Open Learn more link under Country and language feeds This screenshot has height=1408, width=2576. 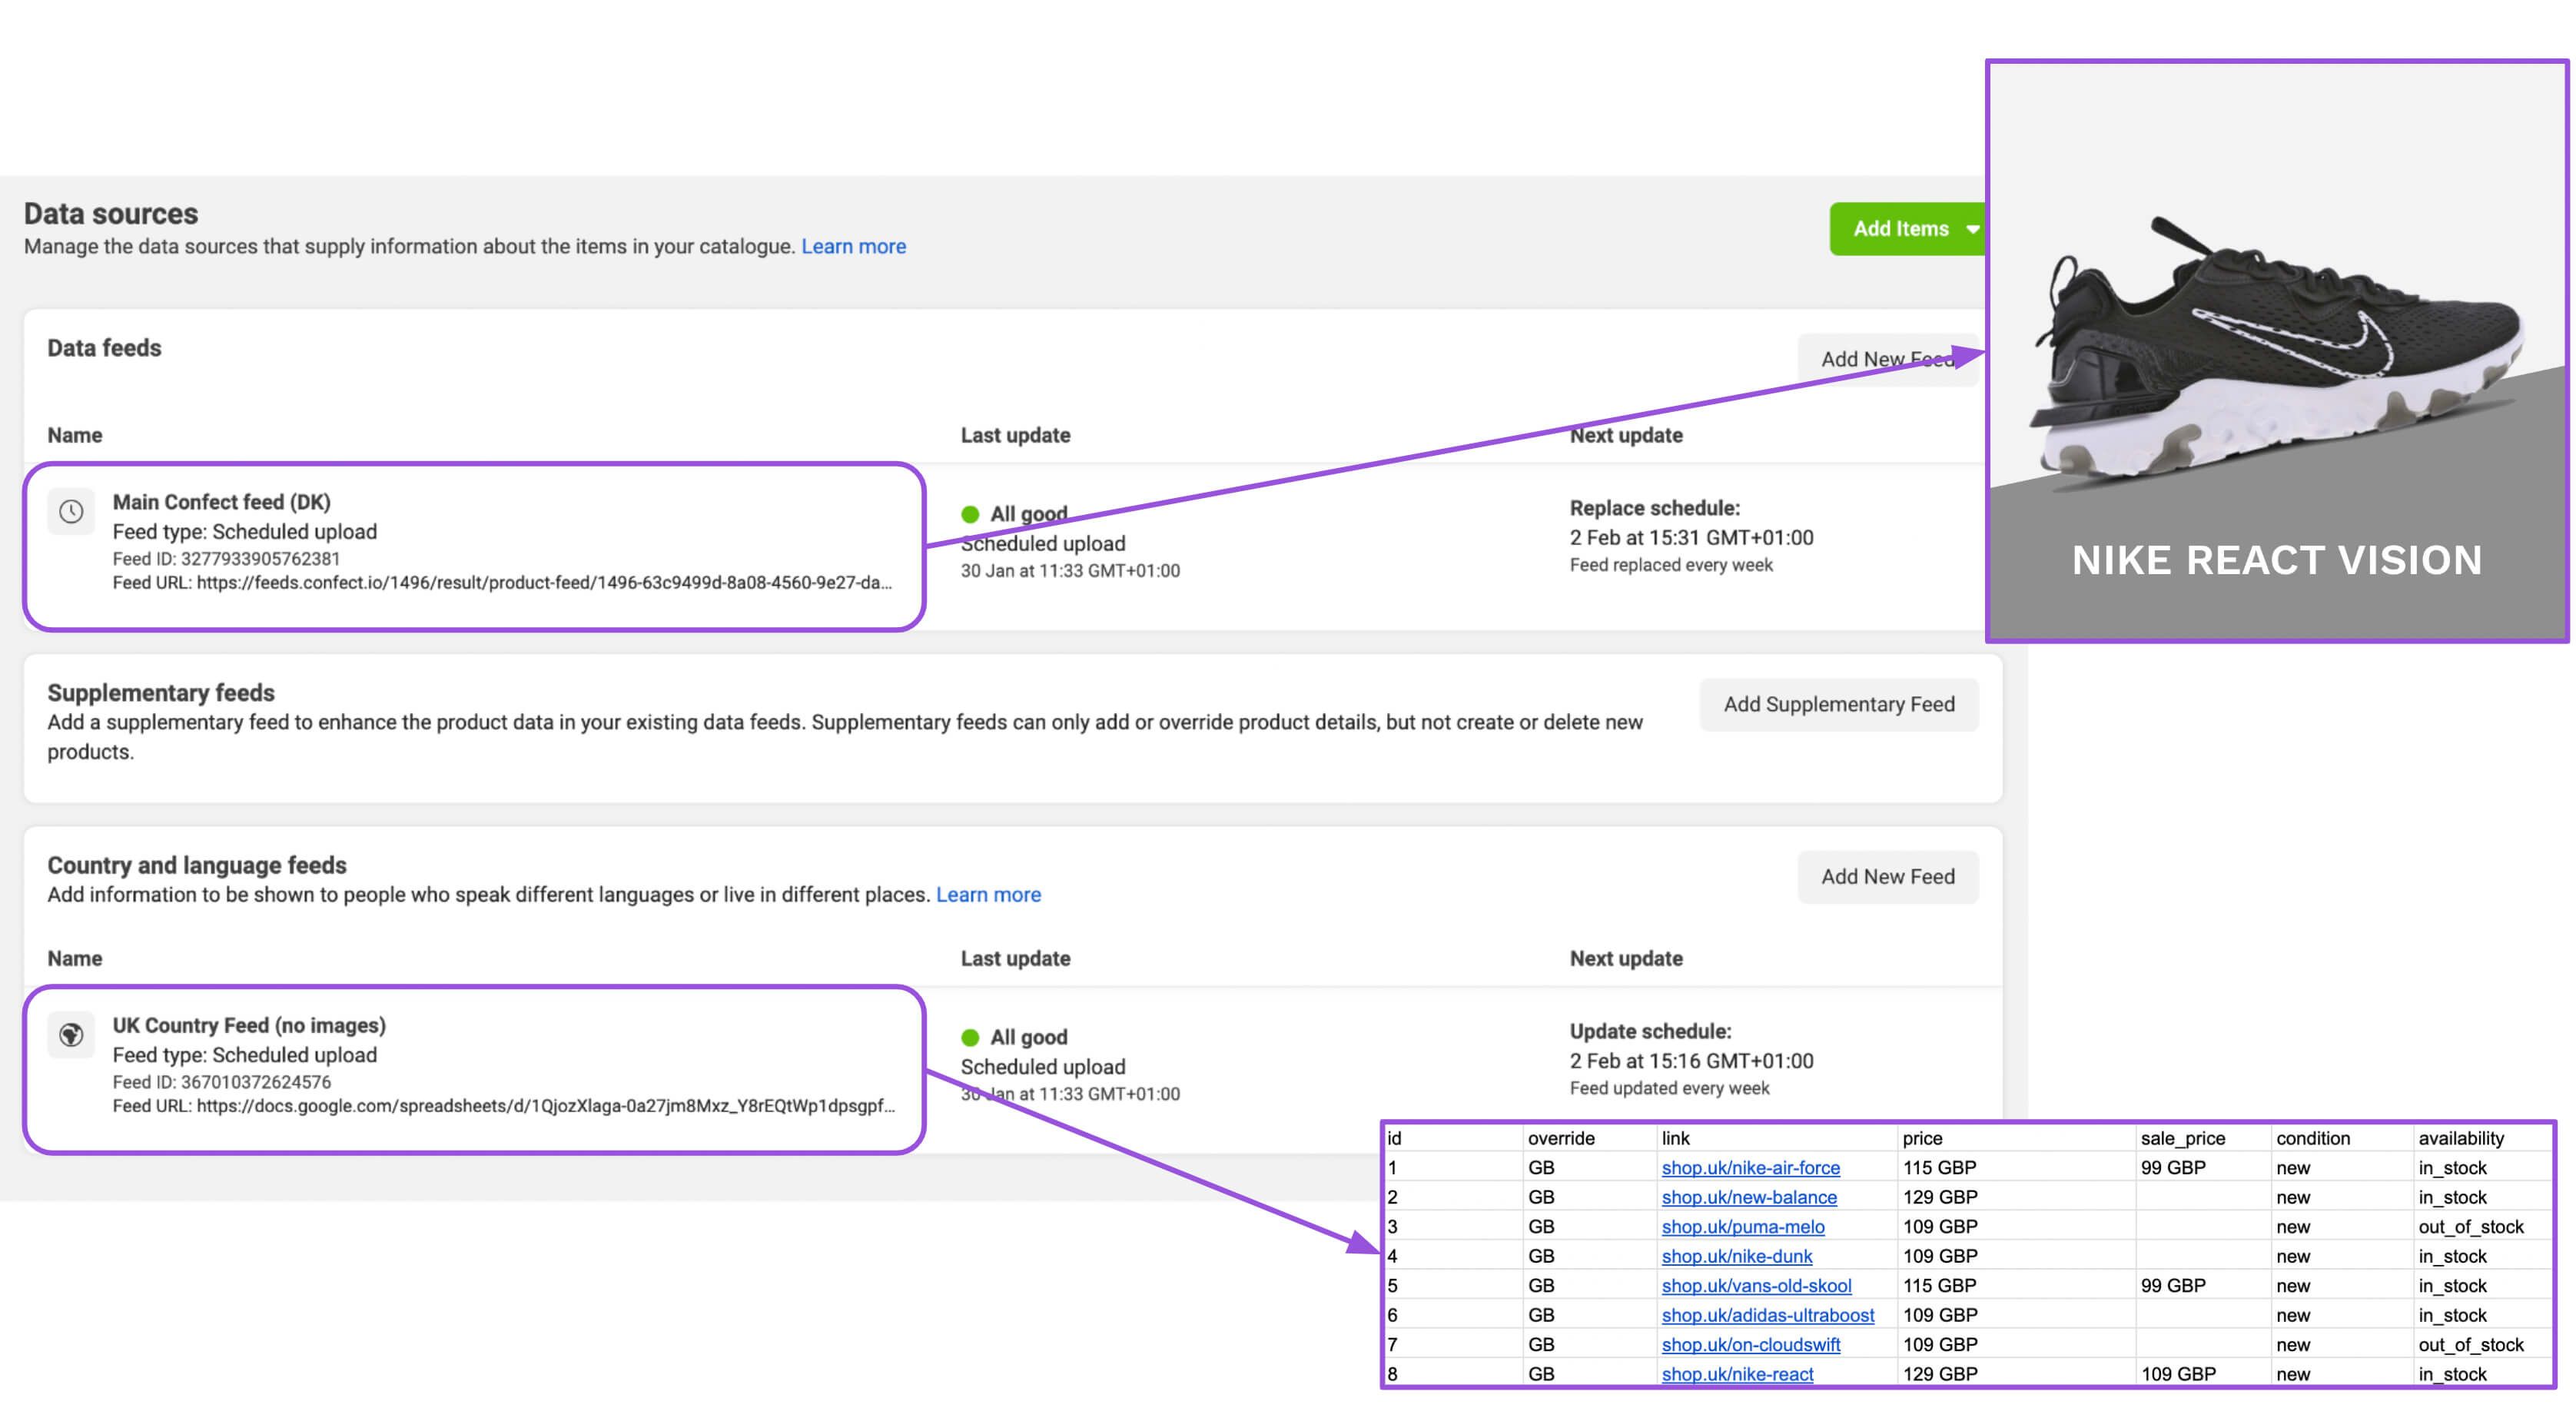(x=988, y=895)
